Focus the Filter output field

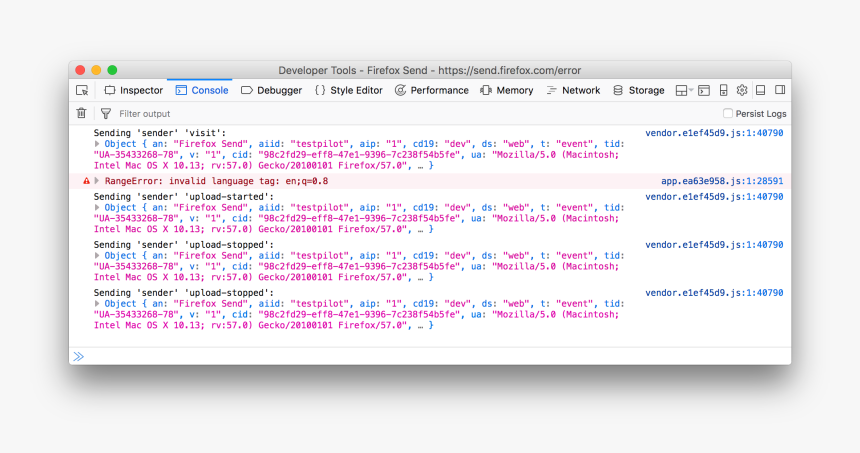point(417,114)
